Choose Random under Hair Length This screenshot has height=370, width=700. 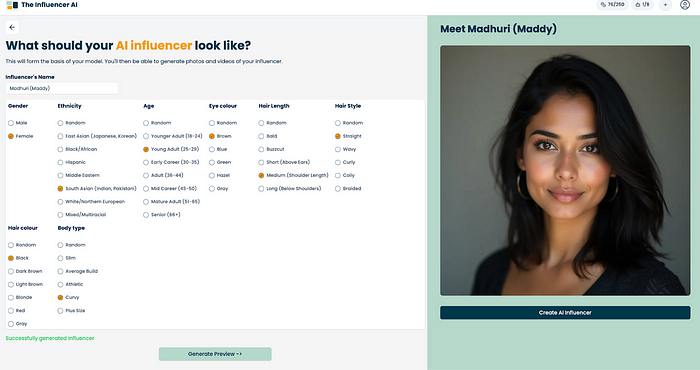273,123
